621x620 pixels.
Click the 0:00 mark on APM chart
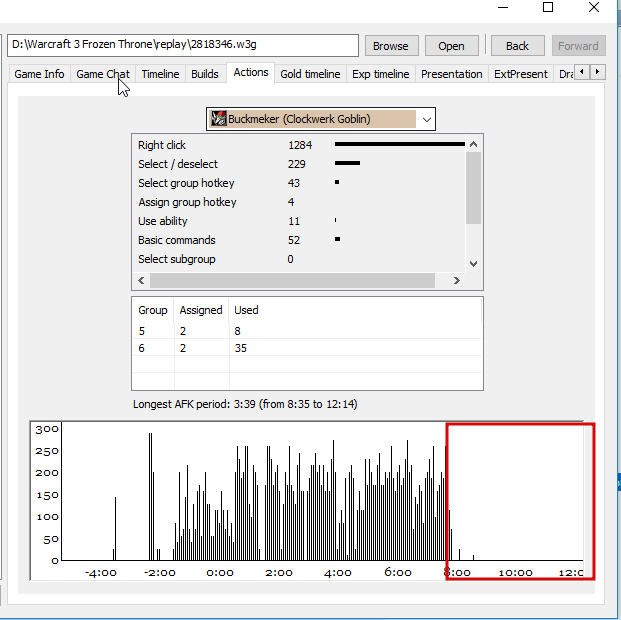[x=220, y=573]
